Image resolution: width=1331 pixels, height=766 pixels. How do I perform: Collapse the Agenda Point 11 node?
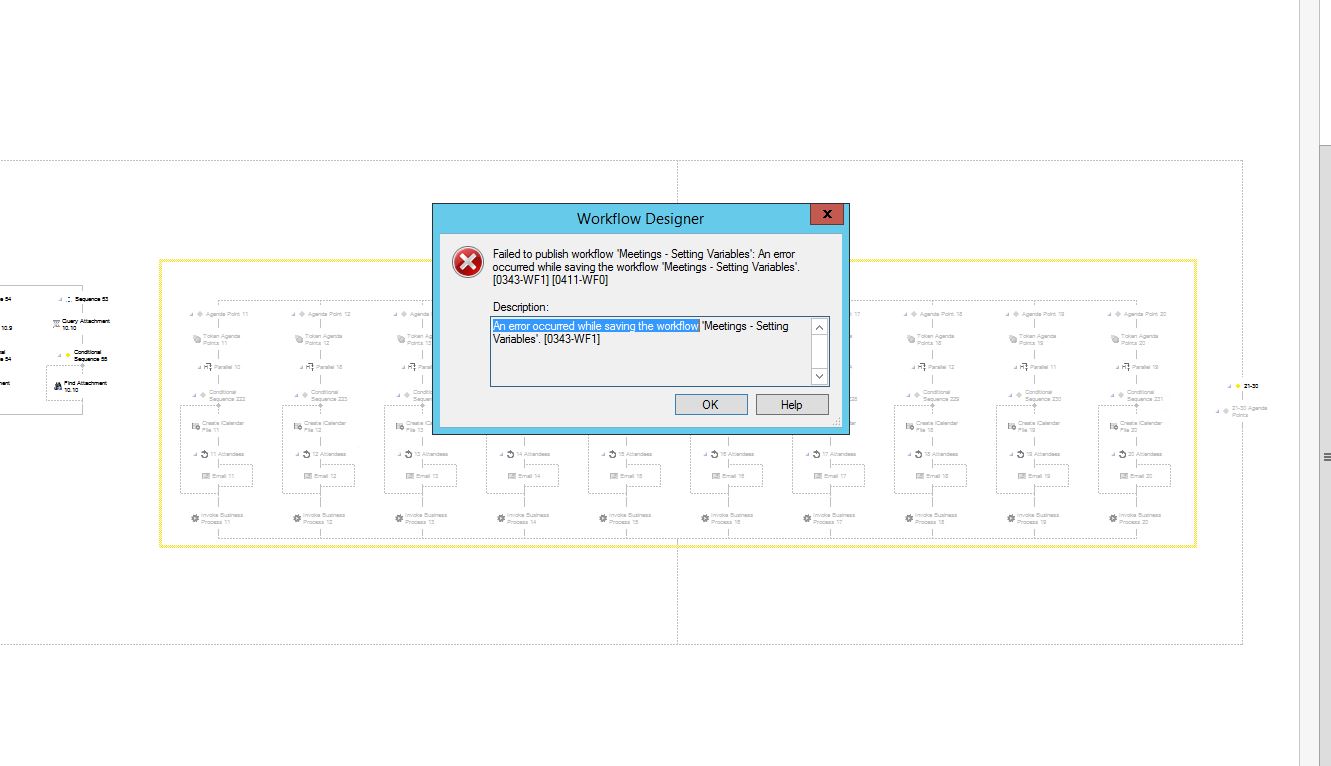[190, 315]
